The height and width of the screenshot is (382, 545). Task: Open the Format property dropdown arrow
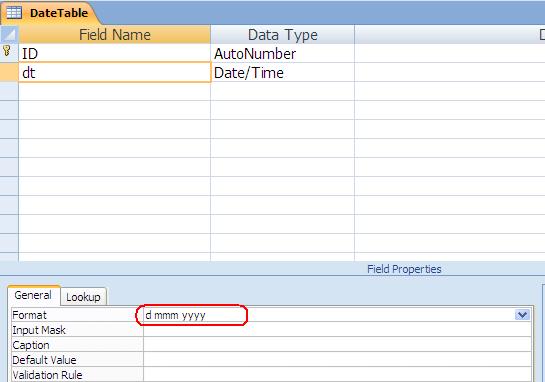[x=522, y=315]
